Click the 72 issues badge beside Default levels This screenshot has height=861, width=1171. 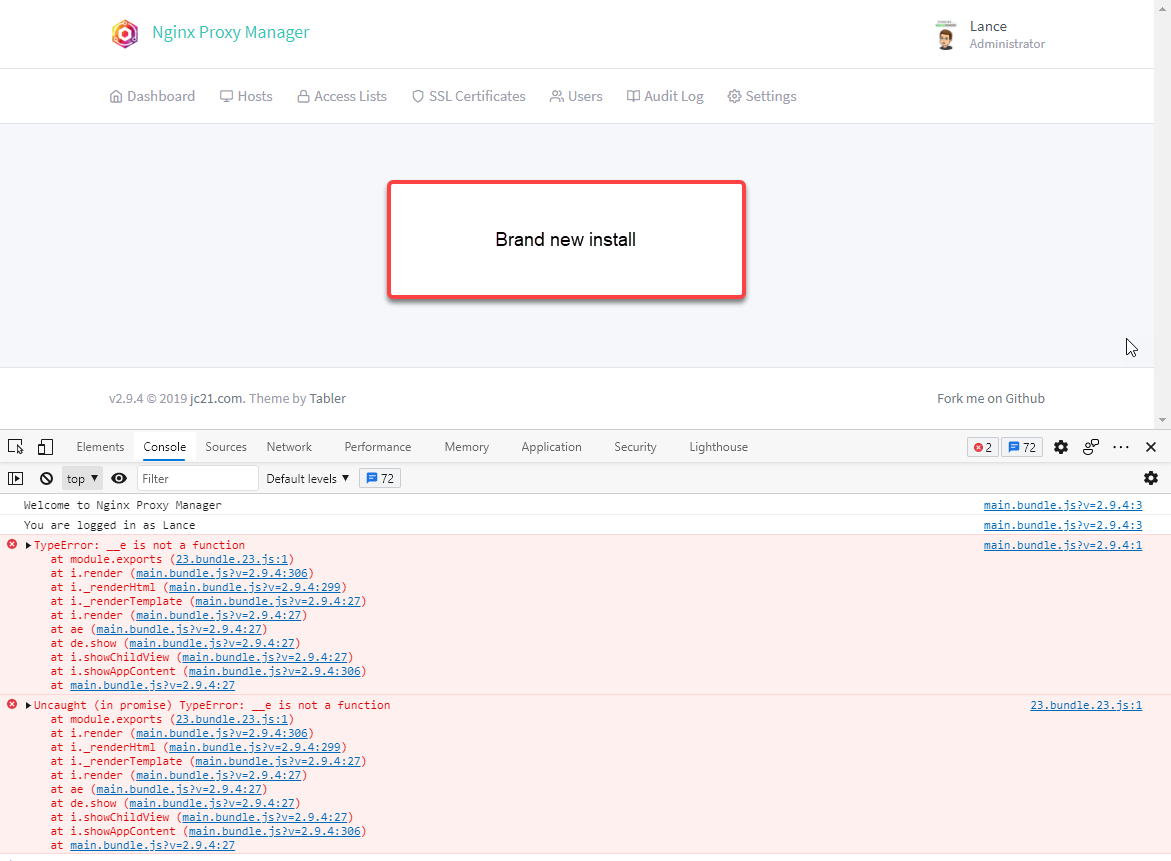pos(380,478)
